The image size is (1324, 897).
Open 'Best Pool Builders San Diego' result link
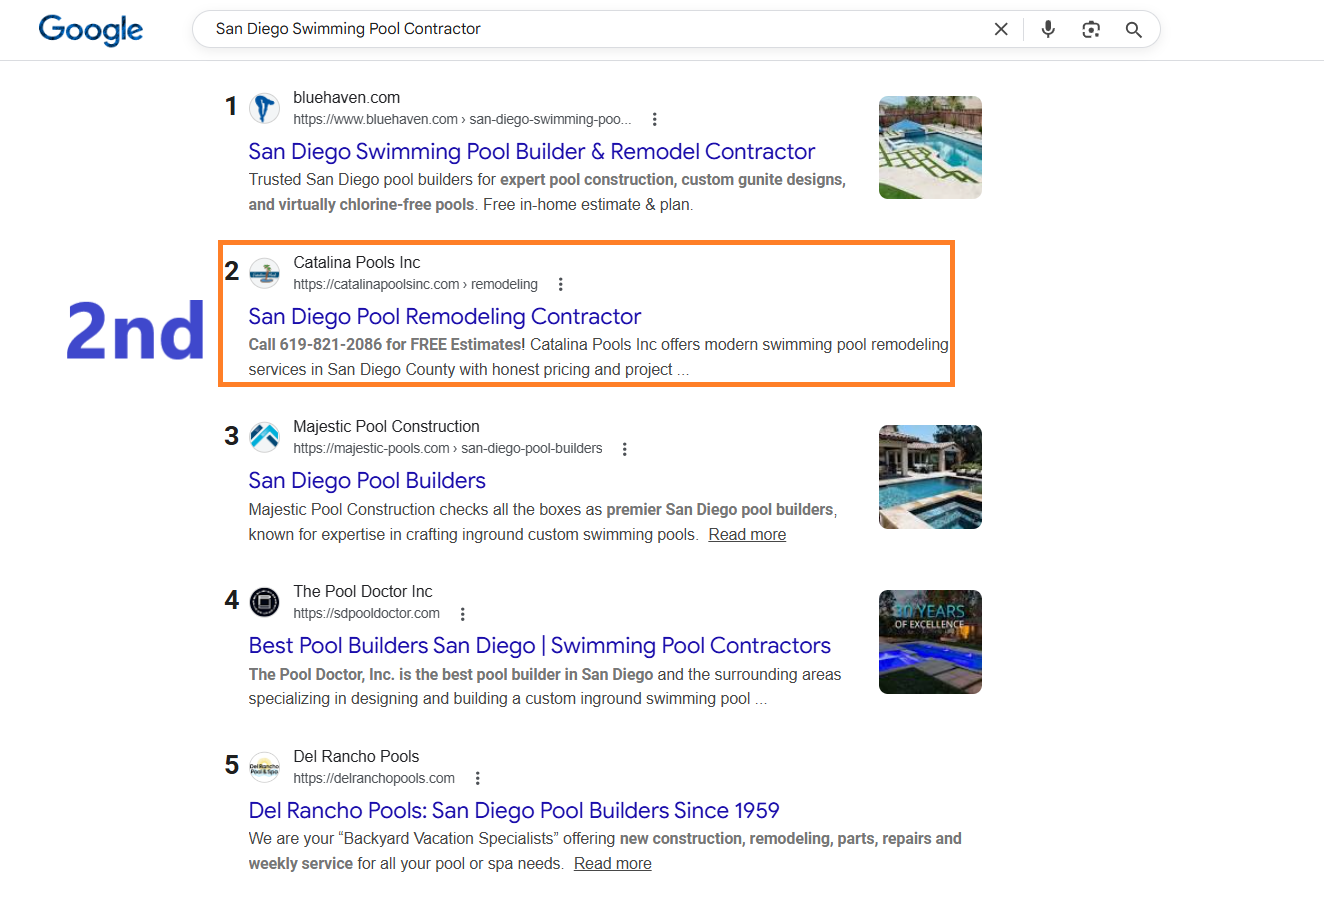coord(540,645)
